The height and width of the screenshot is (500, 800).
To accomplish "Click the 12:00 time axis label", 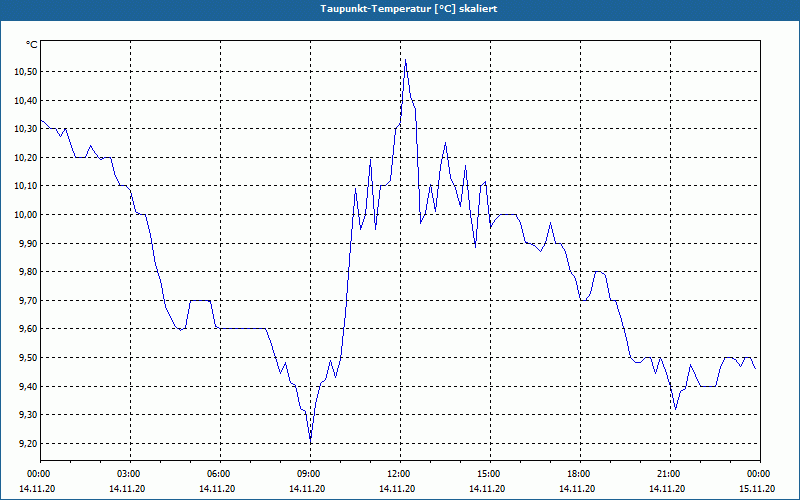I will tap(399, 474).
